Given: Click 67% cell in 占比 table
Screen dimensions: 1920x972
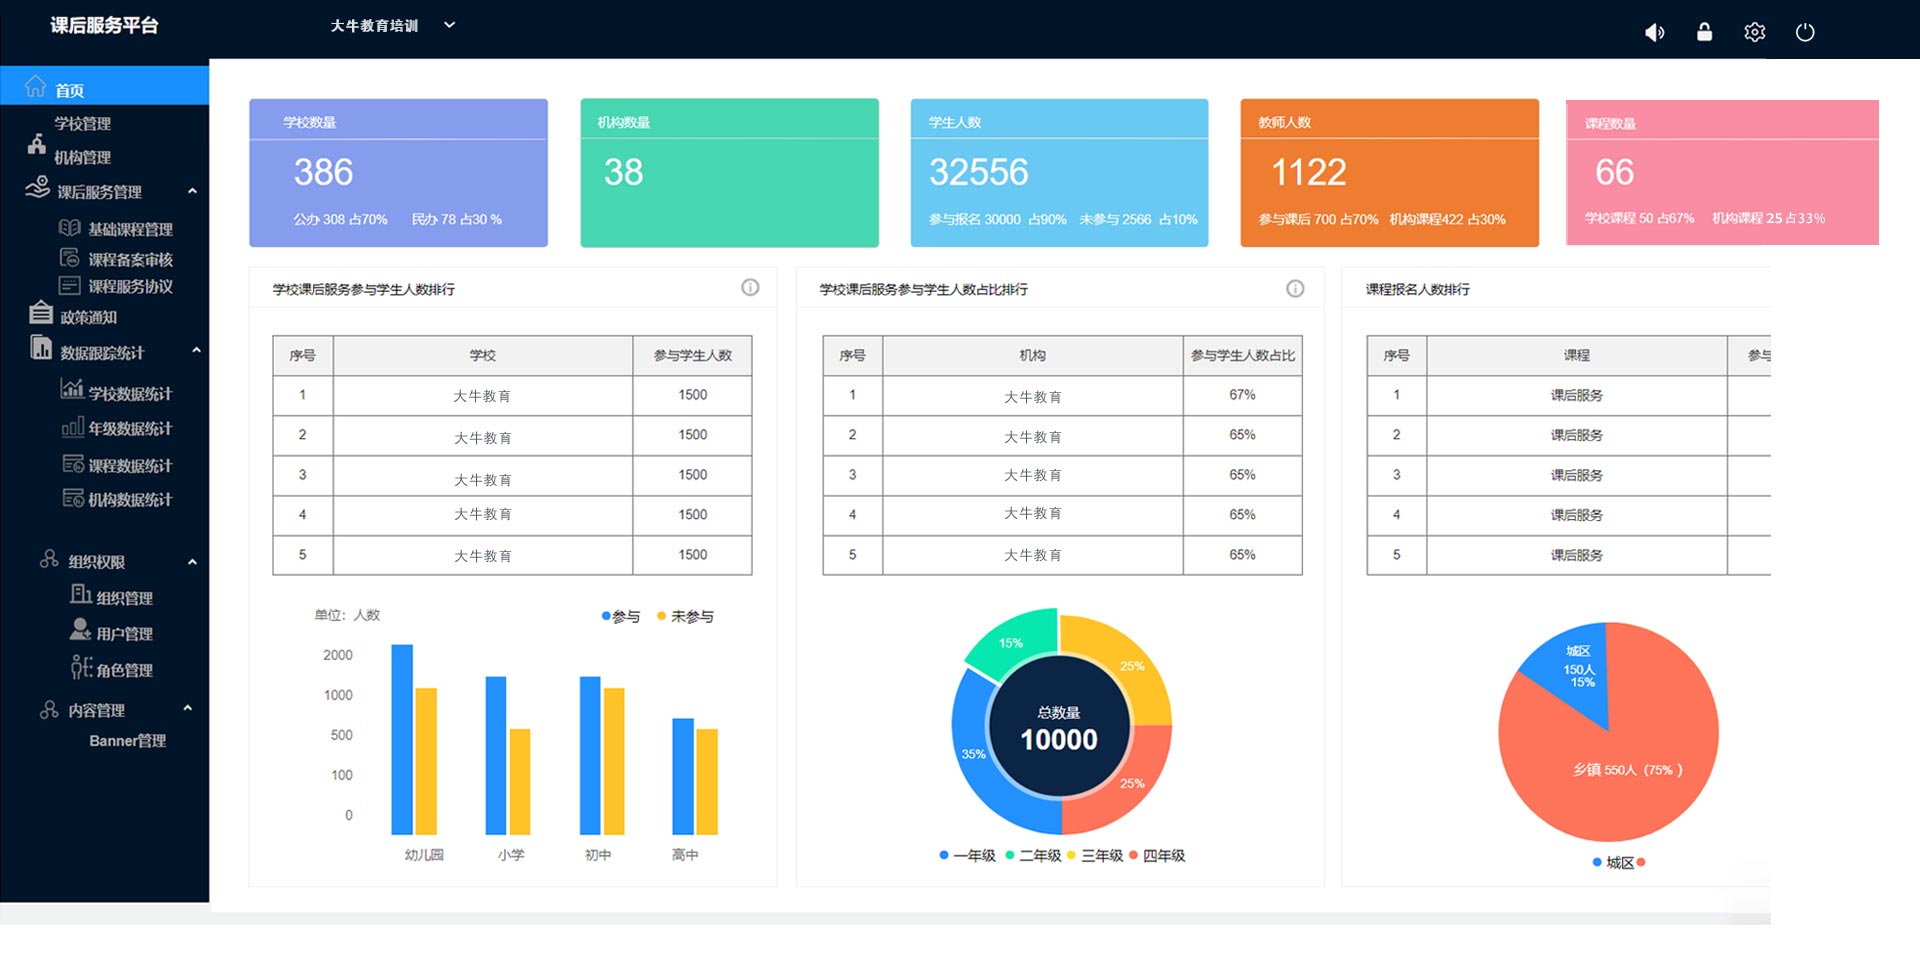Looking at the screenshot, I should (x=1242, y=395).
